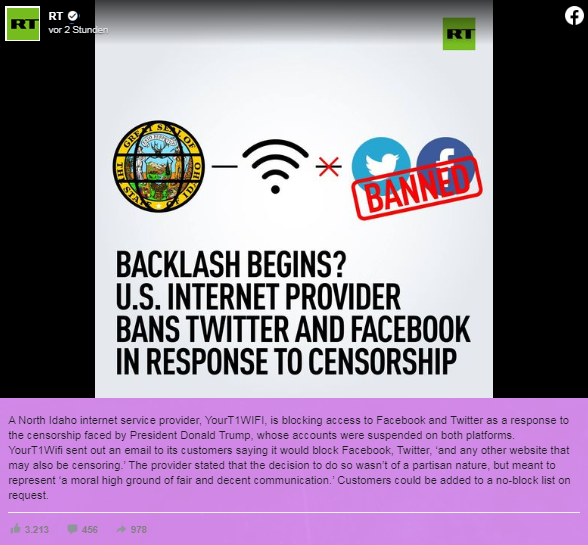The width and height of the screenshot is (588, 545).
Task: Click the post description mentioning YourT1WIFI
Action: click(x=289, y=458)
